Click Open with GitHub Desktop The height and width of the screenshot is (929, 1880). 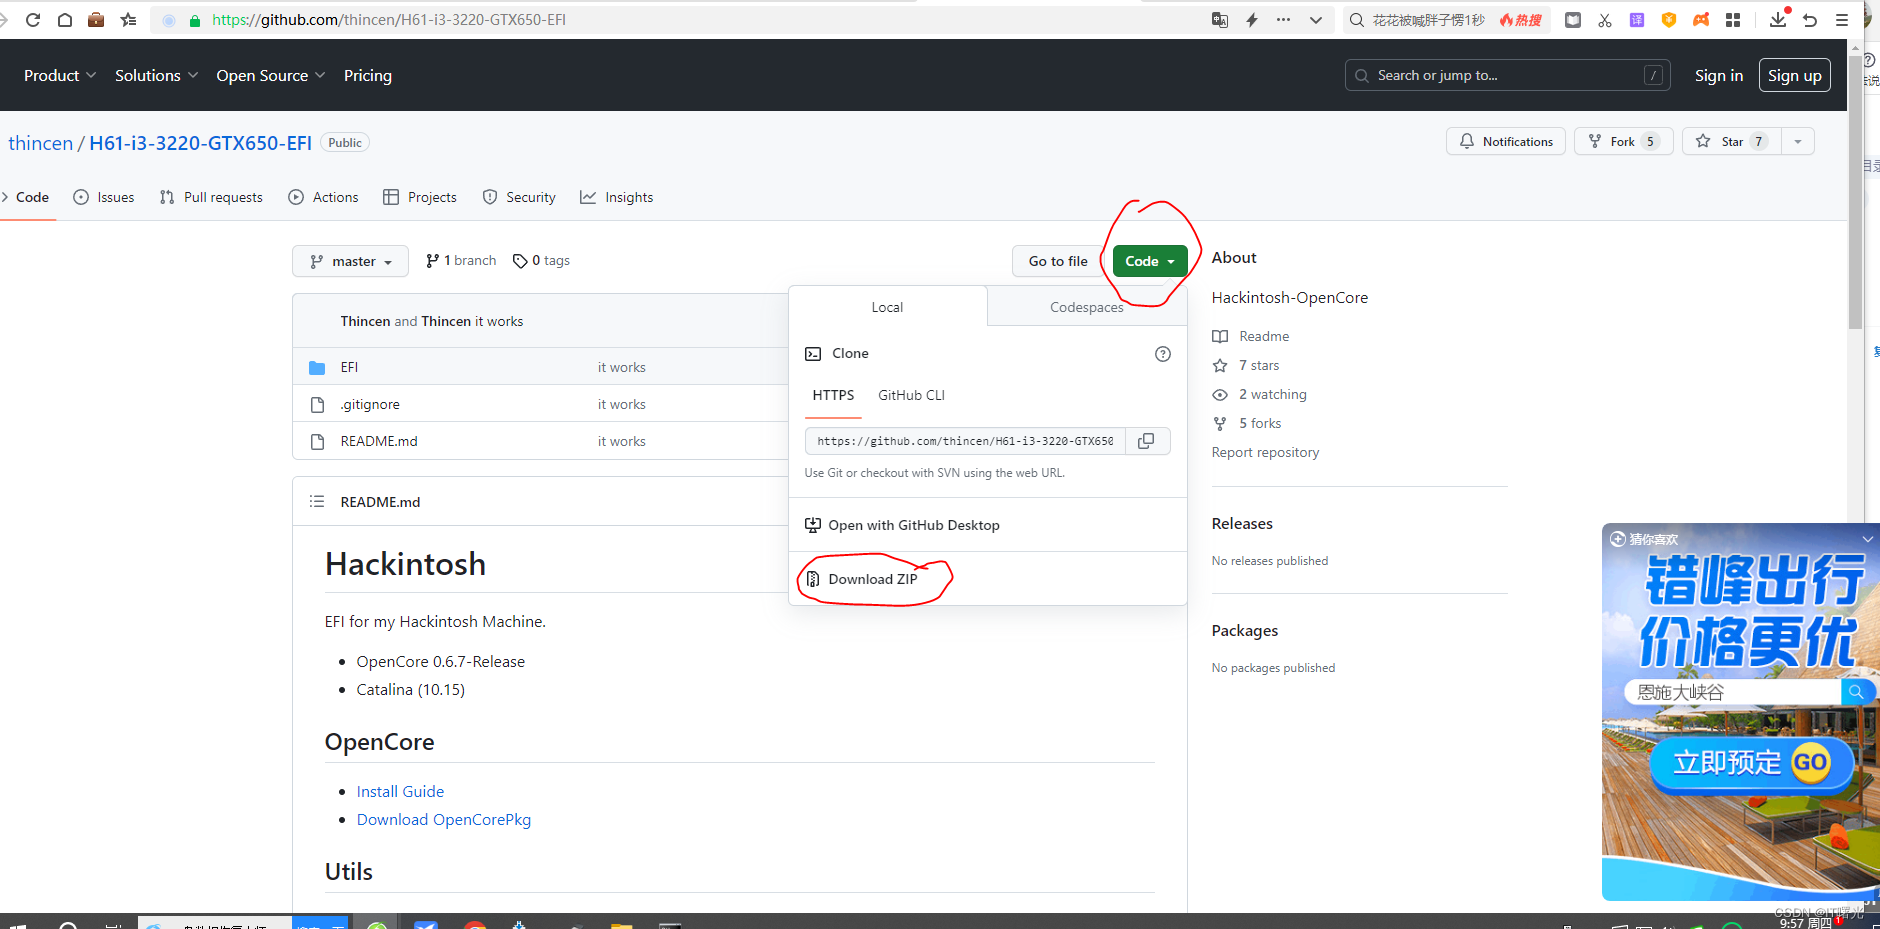(x=903, y=525)
